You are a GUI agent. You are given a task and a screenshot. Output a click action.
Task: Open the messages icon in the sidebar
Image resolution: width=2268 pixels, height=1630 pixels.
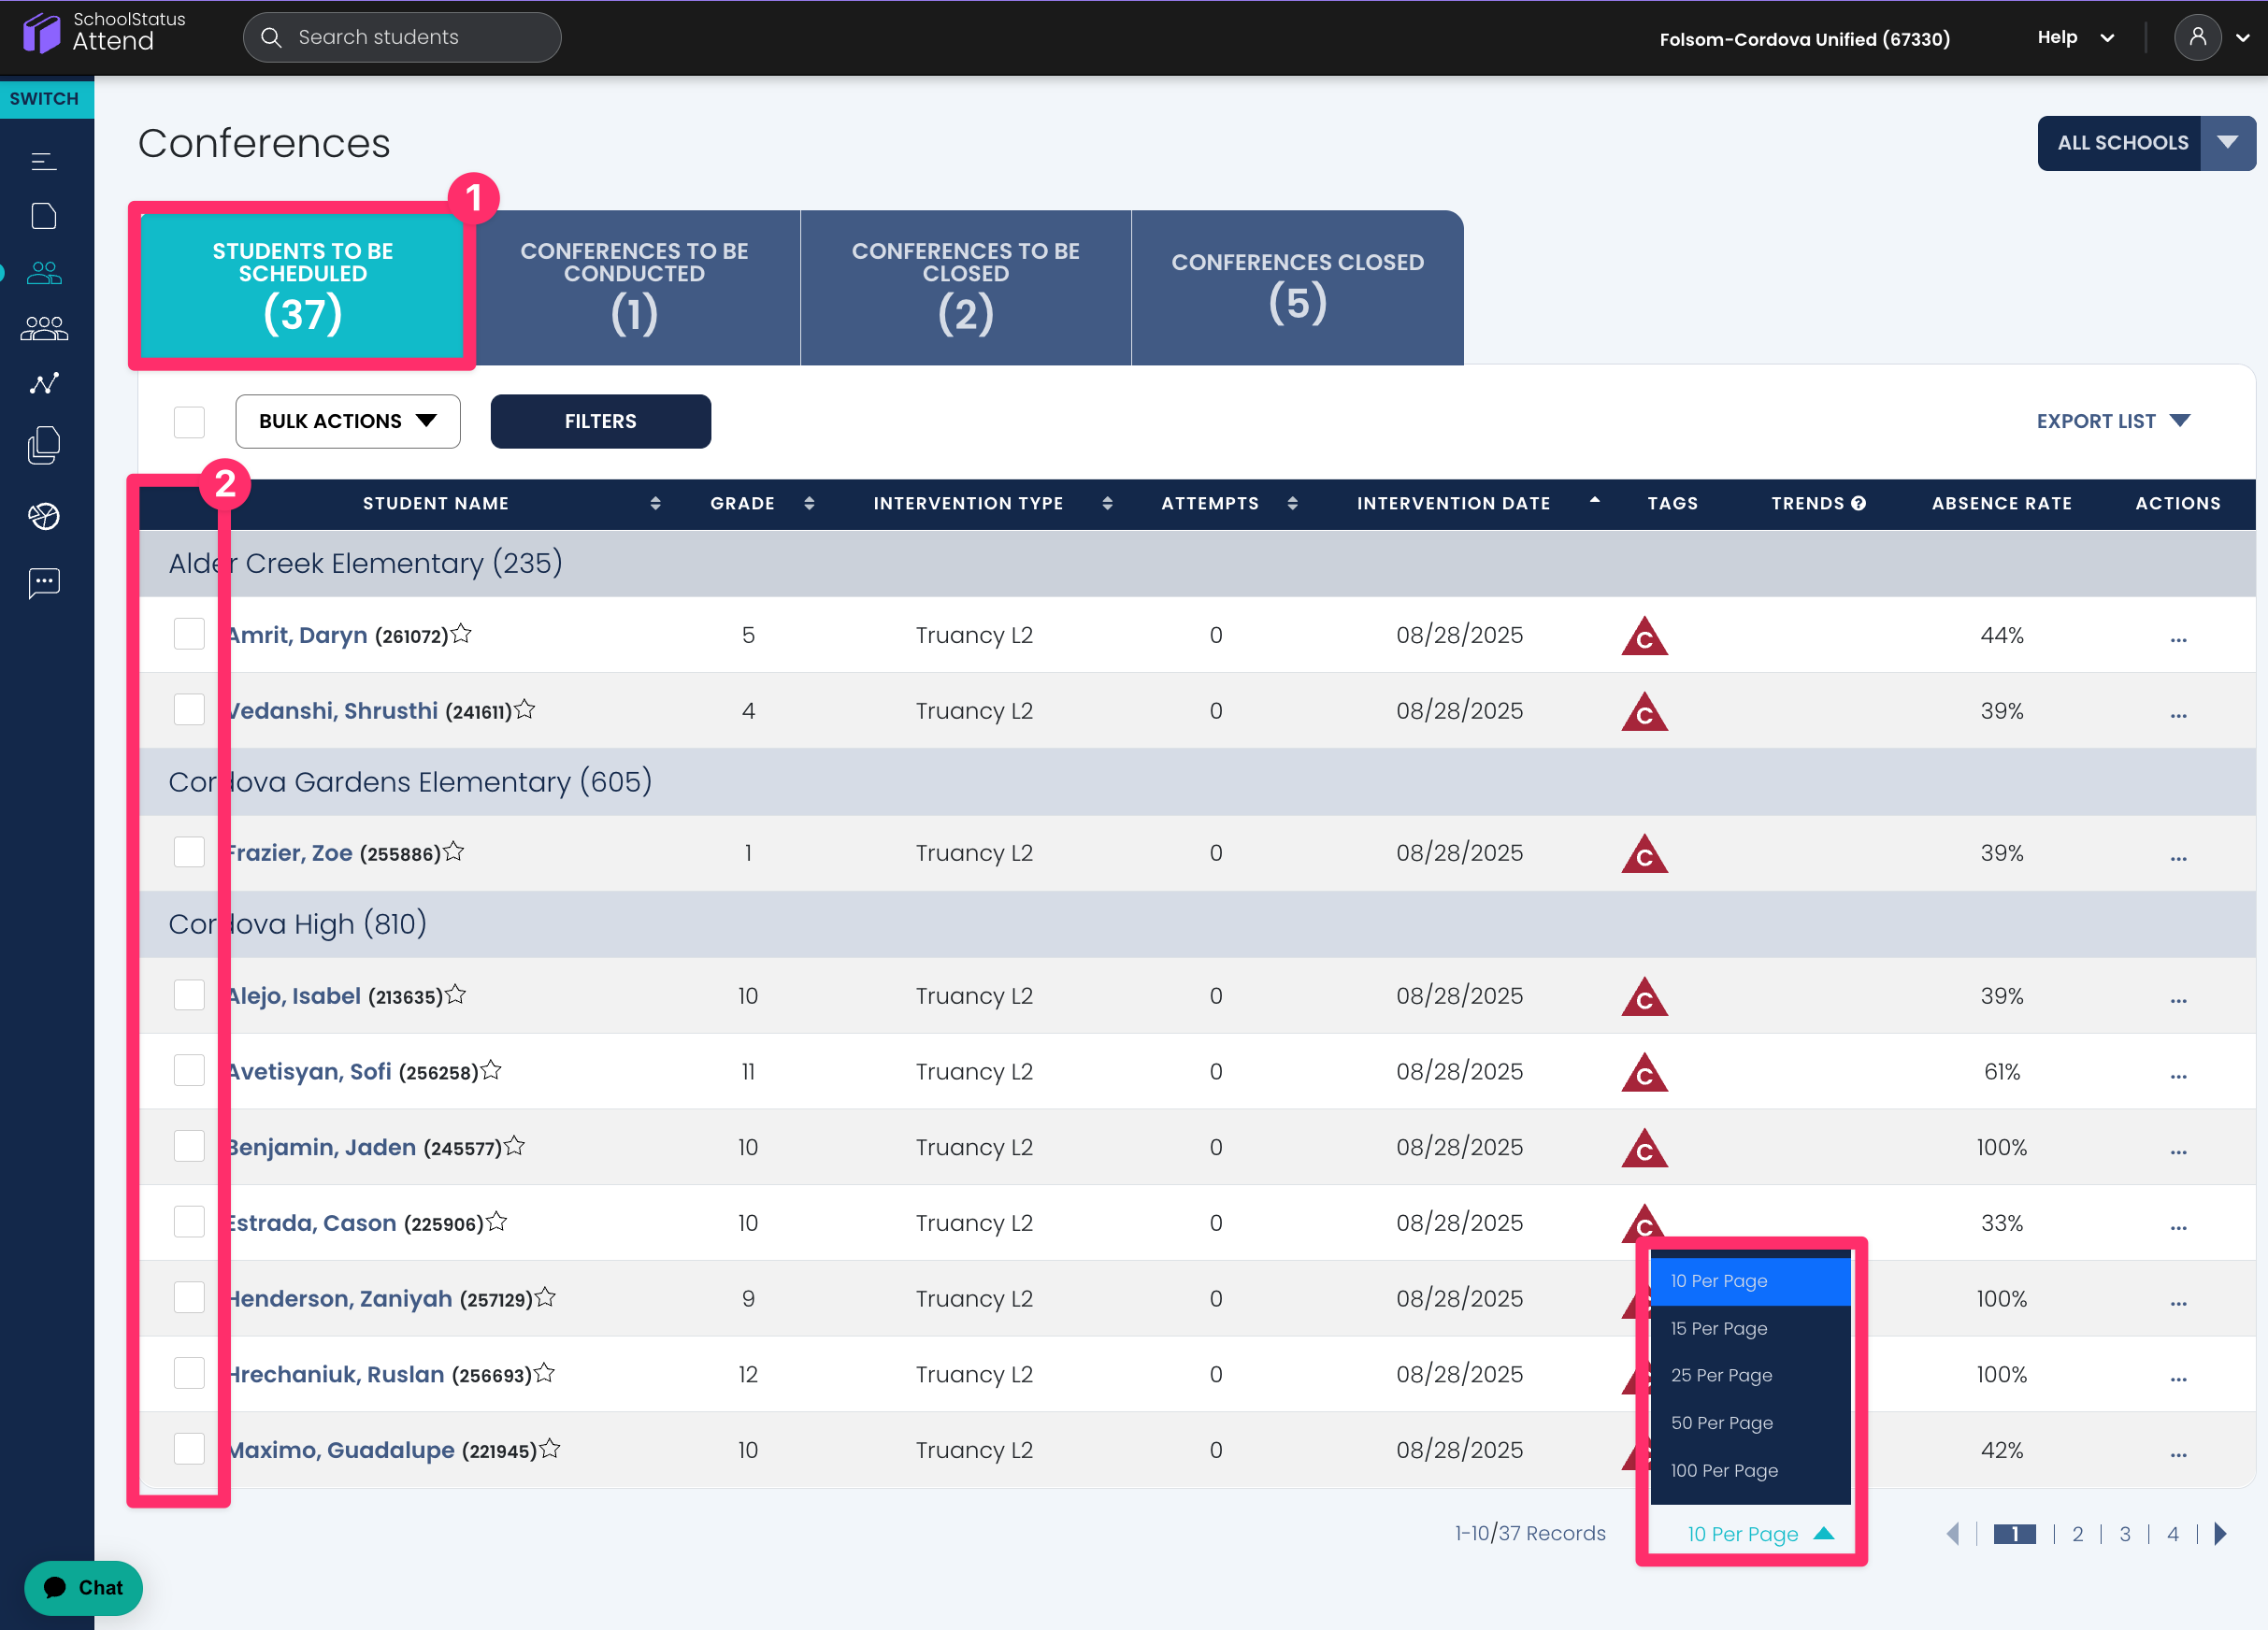44,582
